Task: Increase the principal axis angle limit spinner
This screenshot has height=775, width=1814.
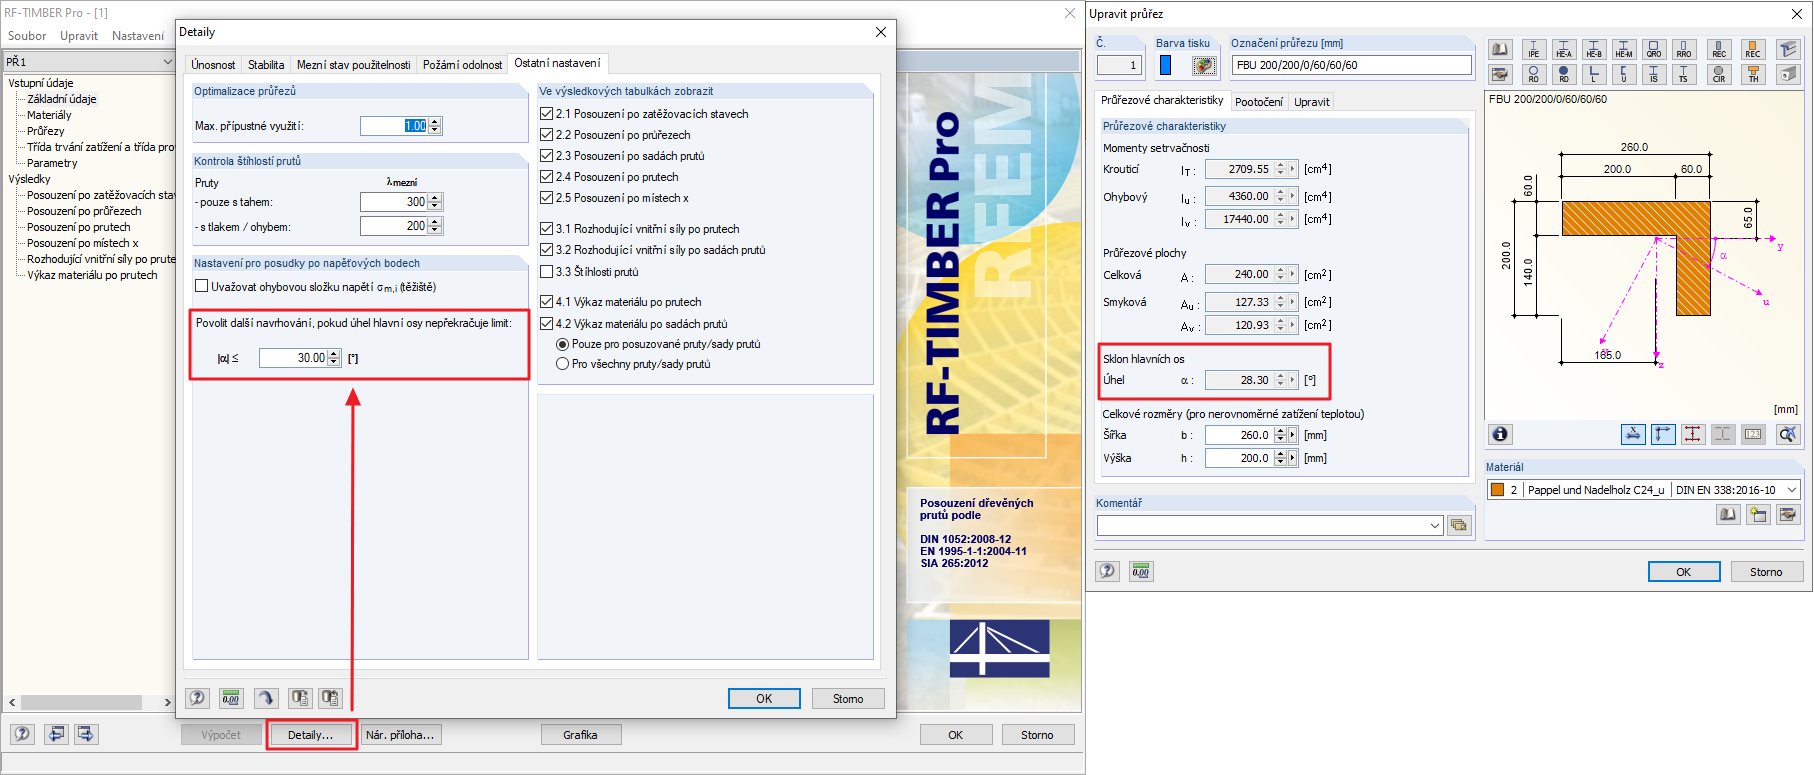Action: point(334,354)
